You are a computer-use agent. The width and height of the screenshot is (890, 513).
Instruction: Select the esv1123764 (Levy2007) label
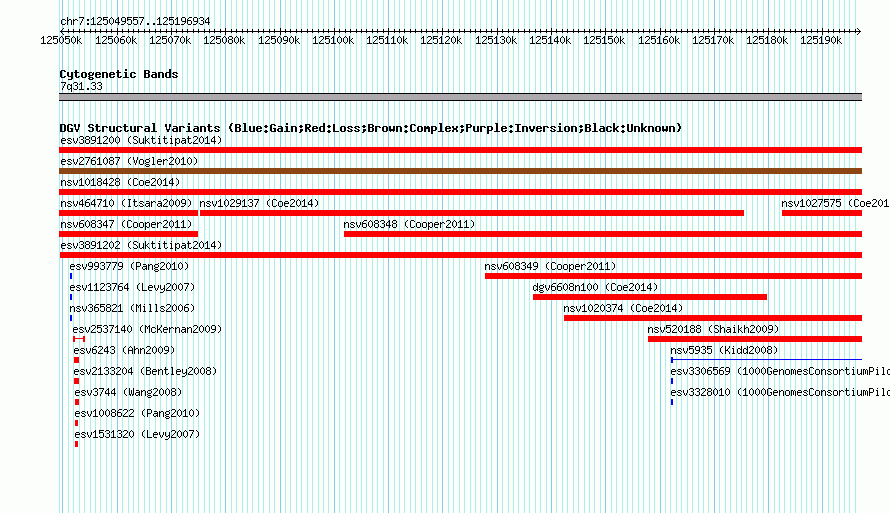tap(132, 287)
